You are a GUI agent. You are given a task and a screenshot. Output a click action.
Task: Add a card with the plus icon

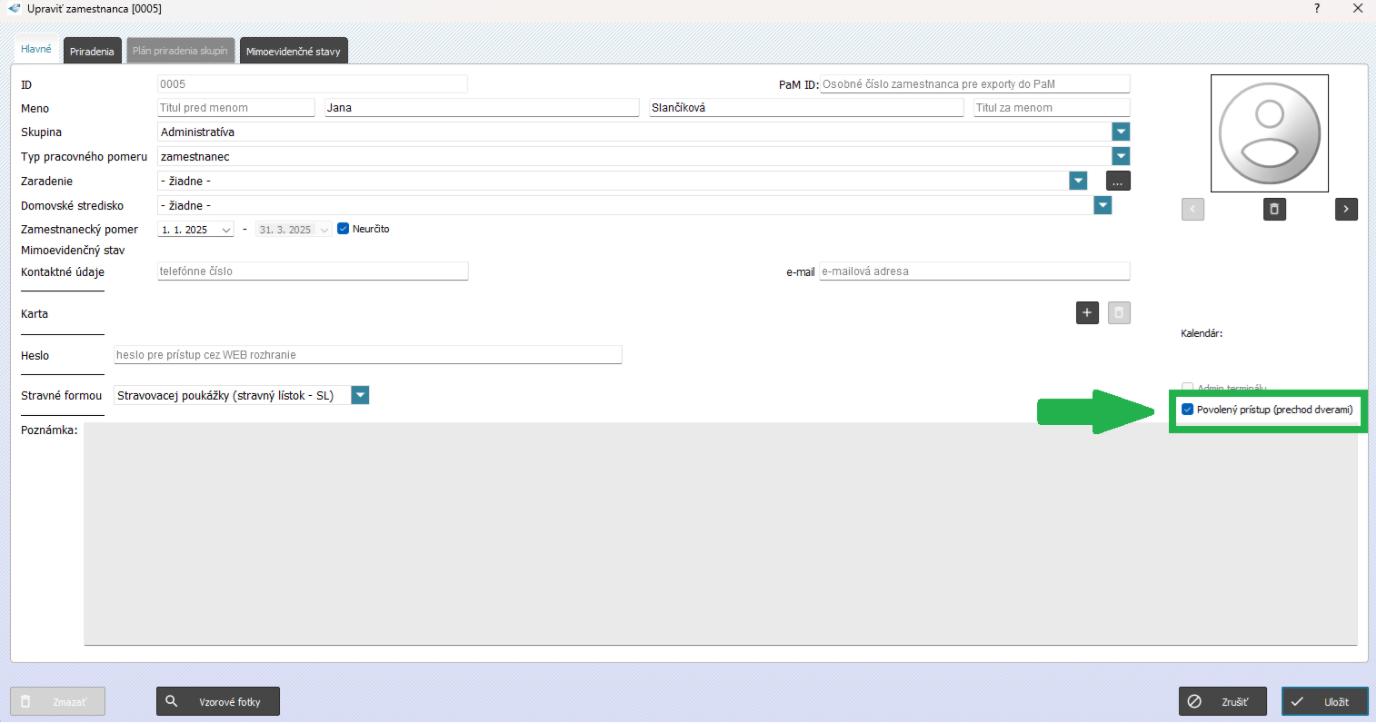(x=1087, y=313)
